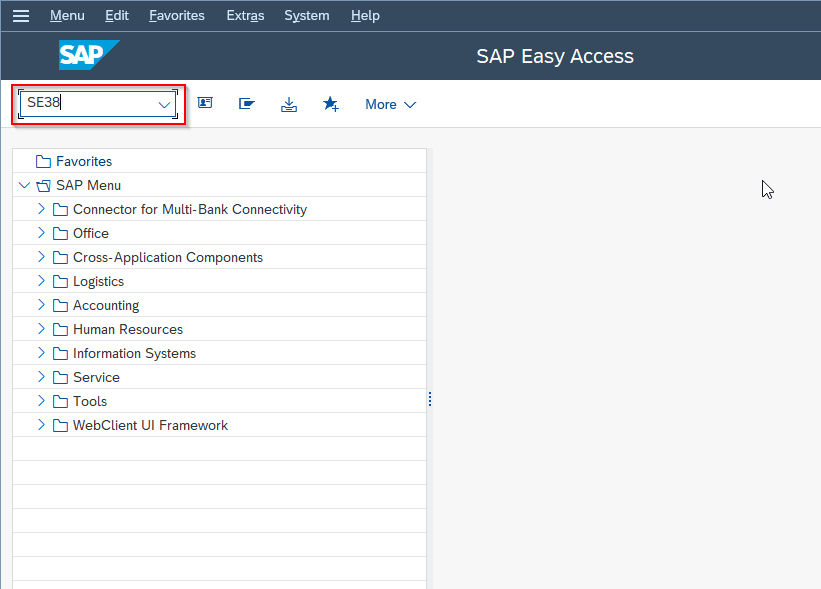Open the System menu
Image resolution: width=821 pixels, height=589 pixels.
point(307,16)
